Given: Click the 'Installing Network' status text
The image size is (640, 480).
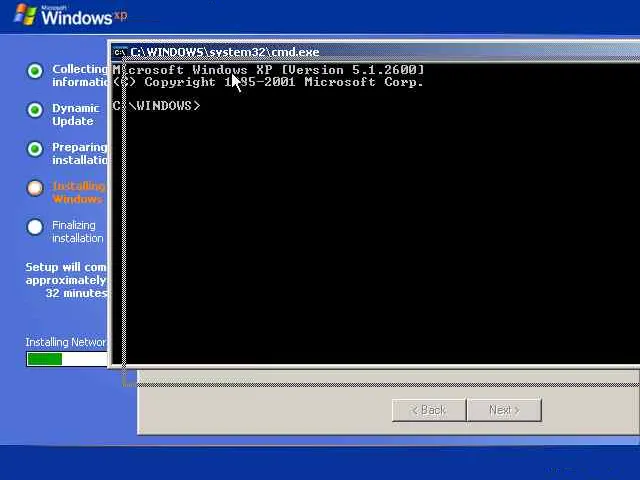Looking at the screenshot, I should click(x=66, y=342).
